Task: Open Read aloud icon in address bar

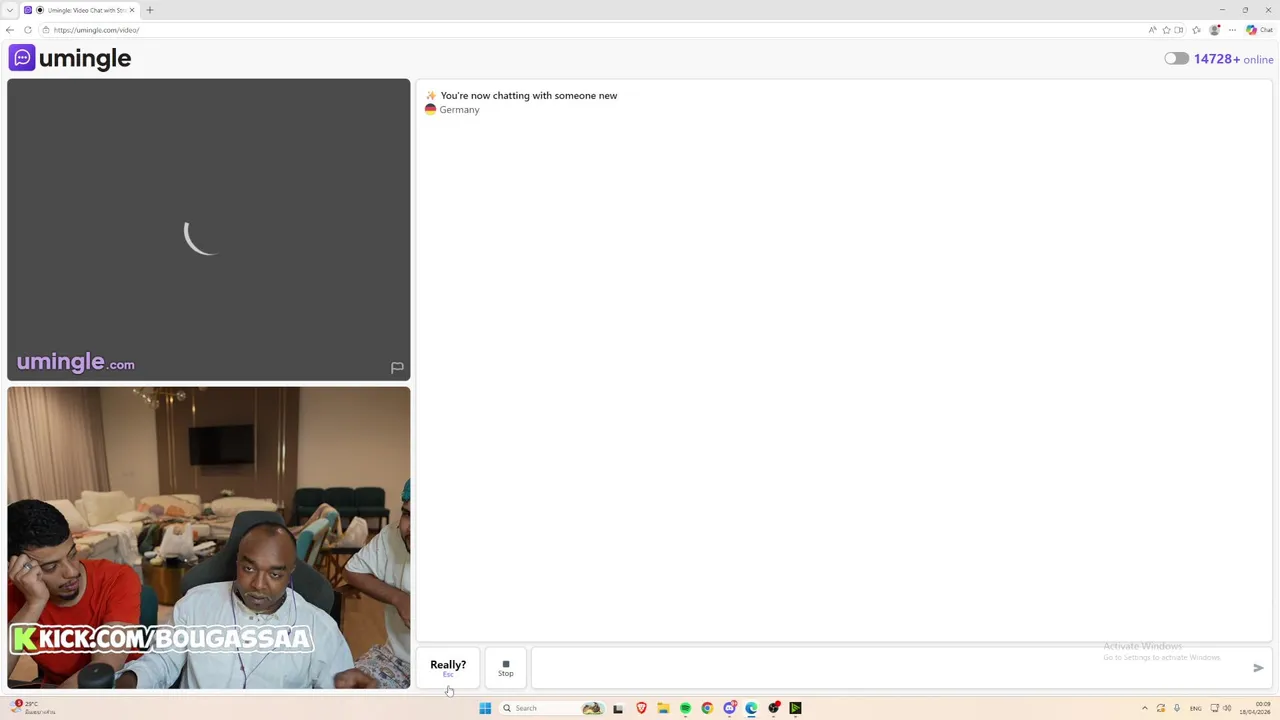Action: click(x=1153, y=30)
